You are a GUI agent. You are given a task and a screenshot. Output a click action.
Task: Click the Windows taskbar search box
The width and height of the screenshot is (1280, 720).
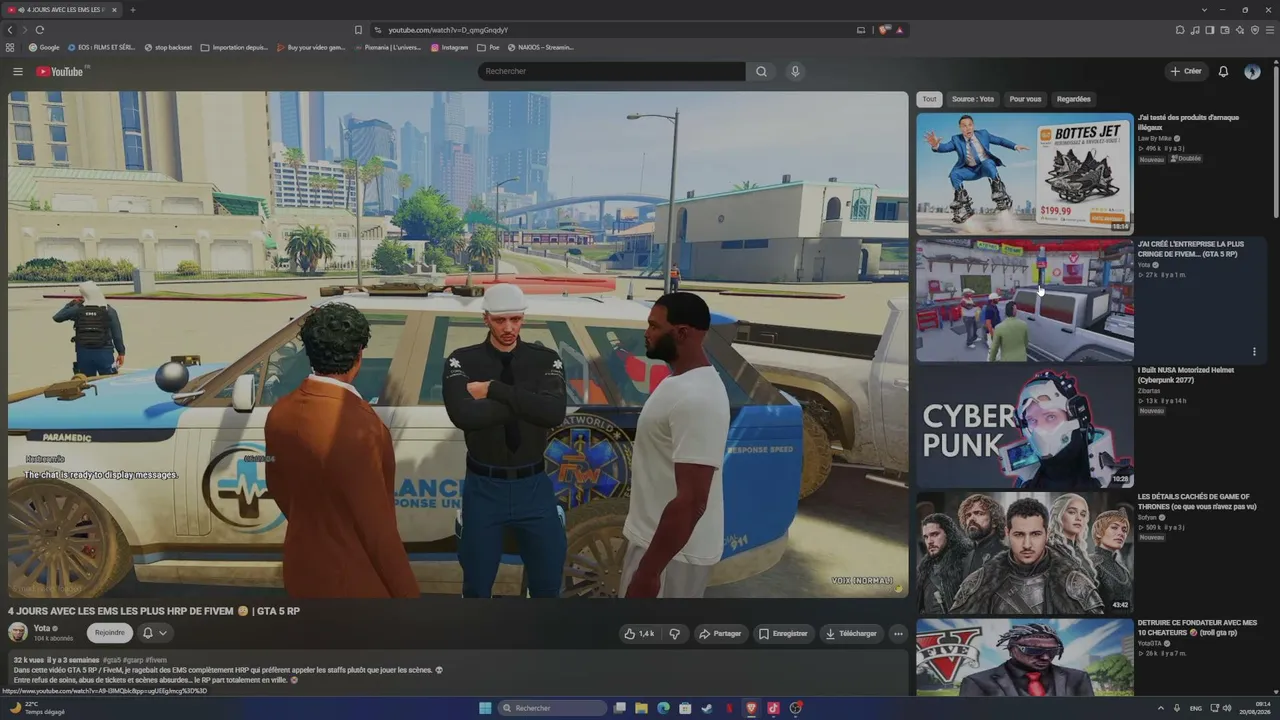click(552, 708)
